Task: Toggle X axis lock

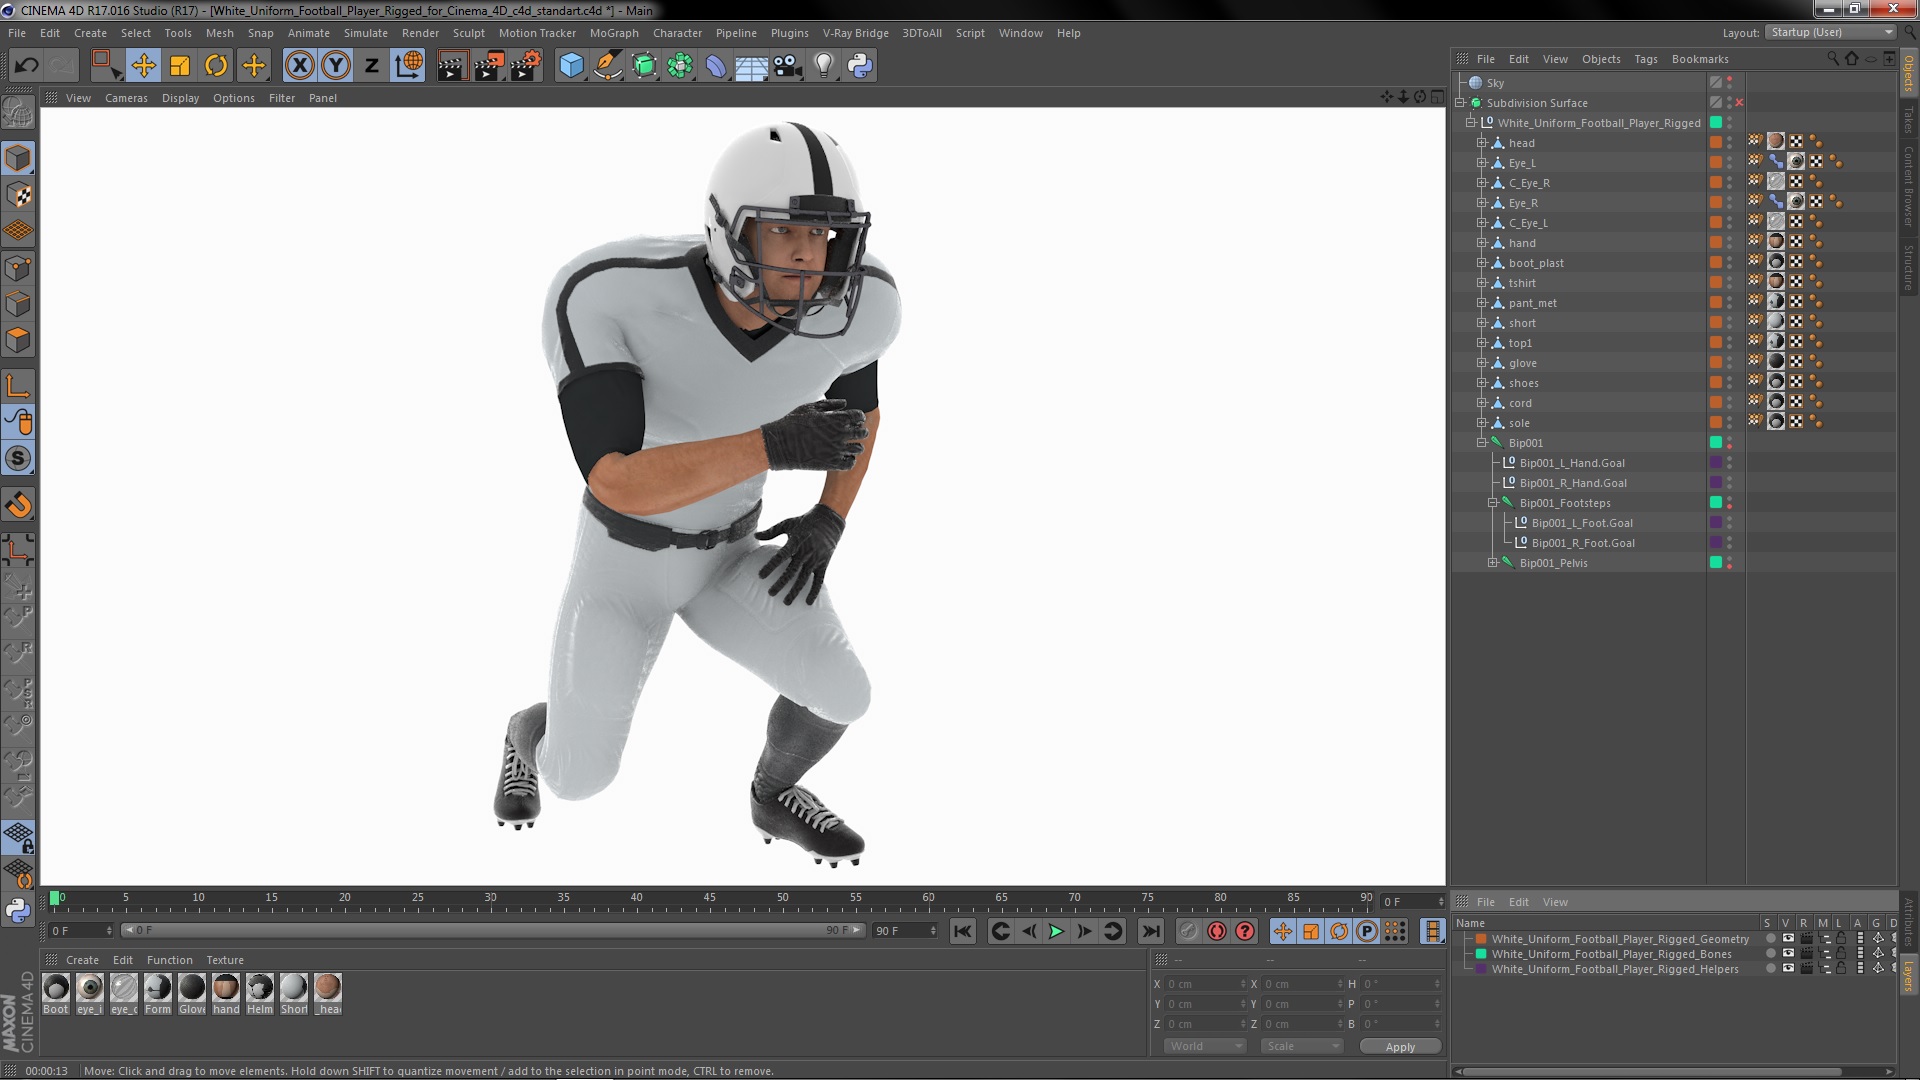Action: point(299,66)
